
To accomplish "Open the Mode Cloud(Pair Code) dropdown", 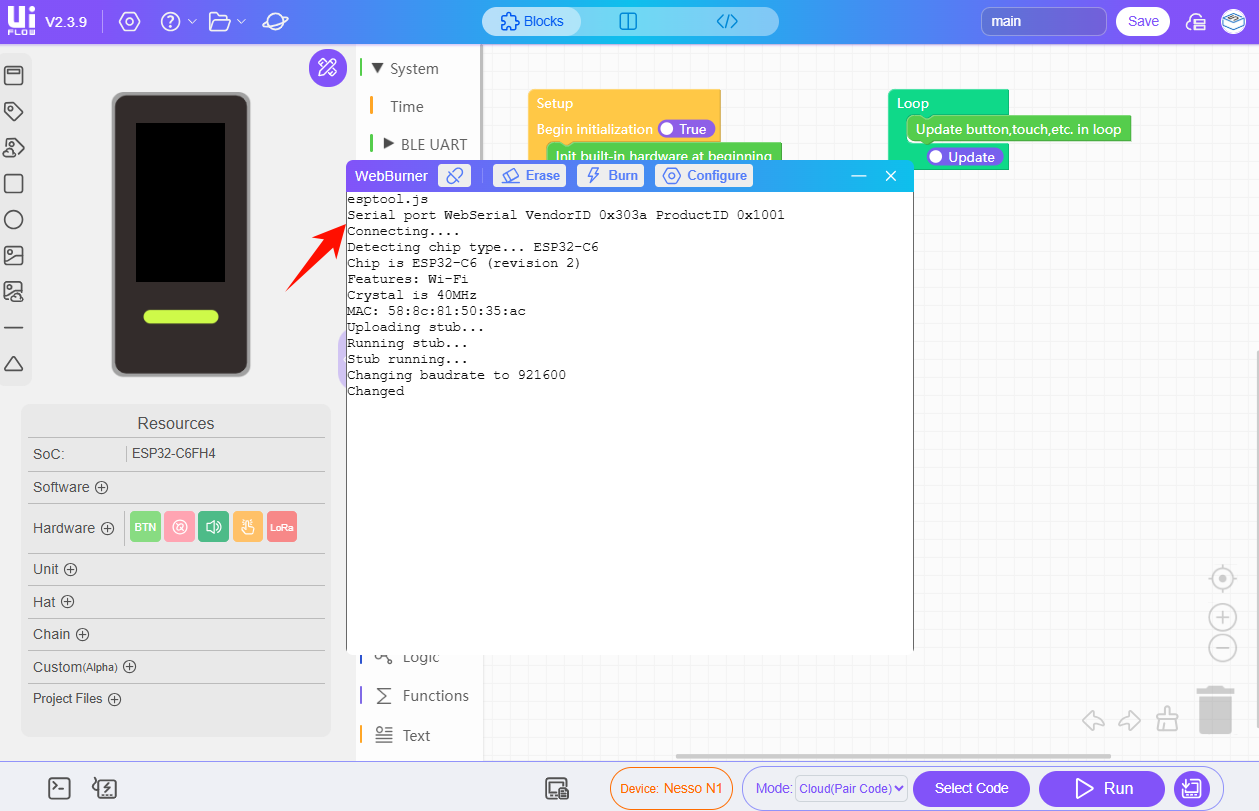I will pos(851,788).
